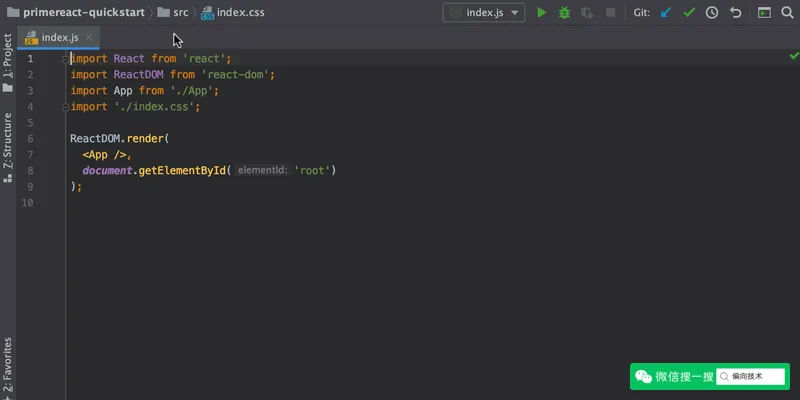The width and height of the screenshot is (800, 400).
Task: Click the render method call on line 6
Action: coord(145,139)
